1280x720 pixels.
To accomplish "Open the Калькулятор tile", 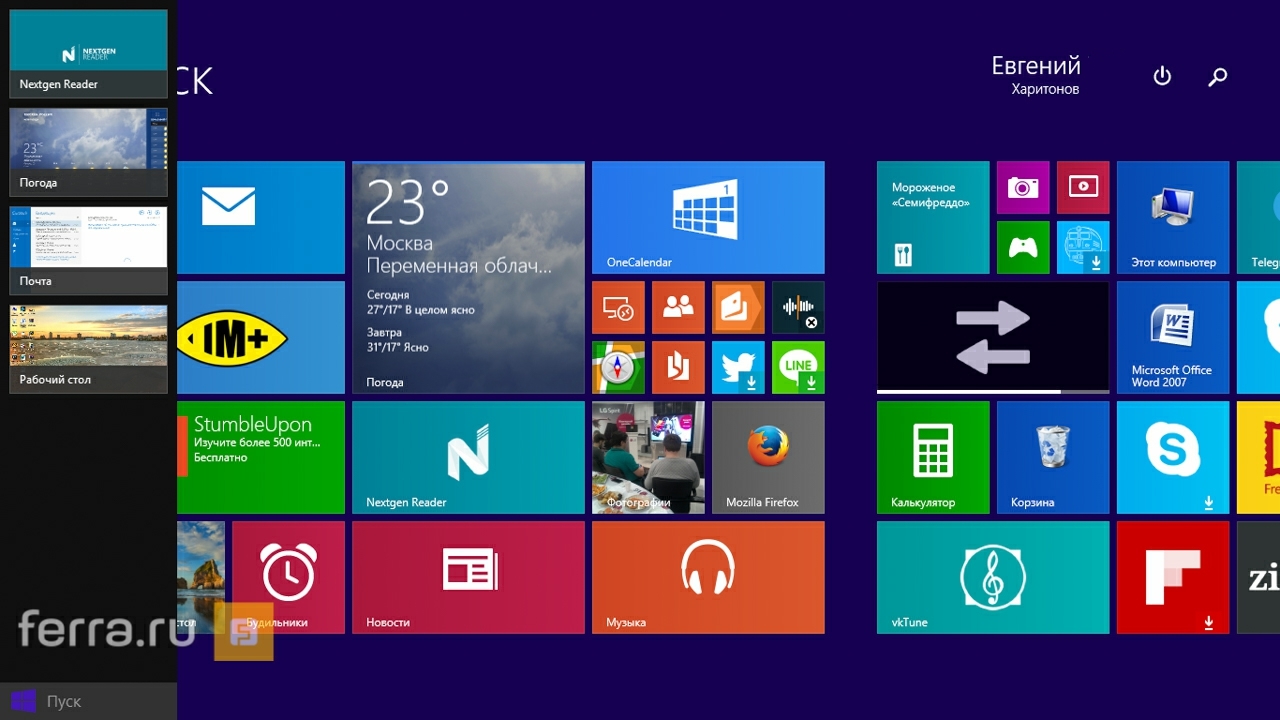I will pos(932,457).
